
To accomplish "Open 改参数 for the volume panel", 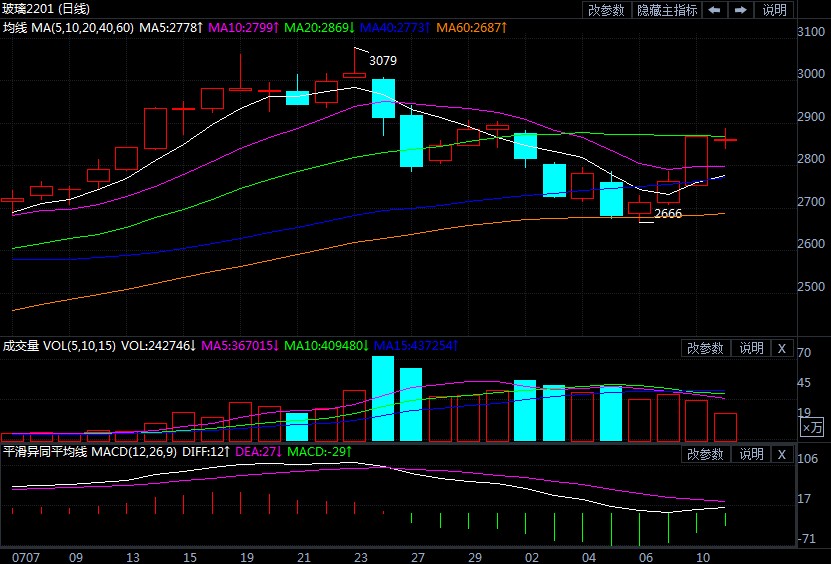I will click(705, 348).
